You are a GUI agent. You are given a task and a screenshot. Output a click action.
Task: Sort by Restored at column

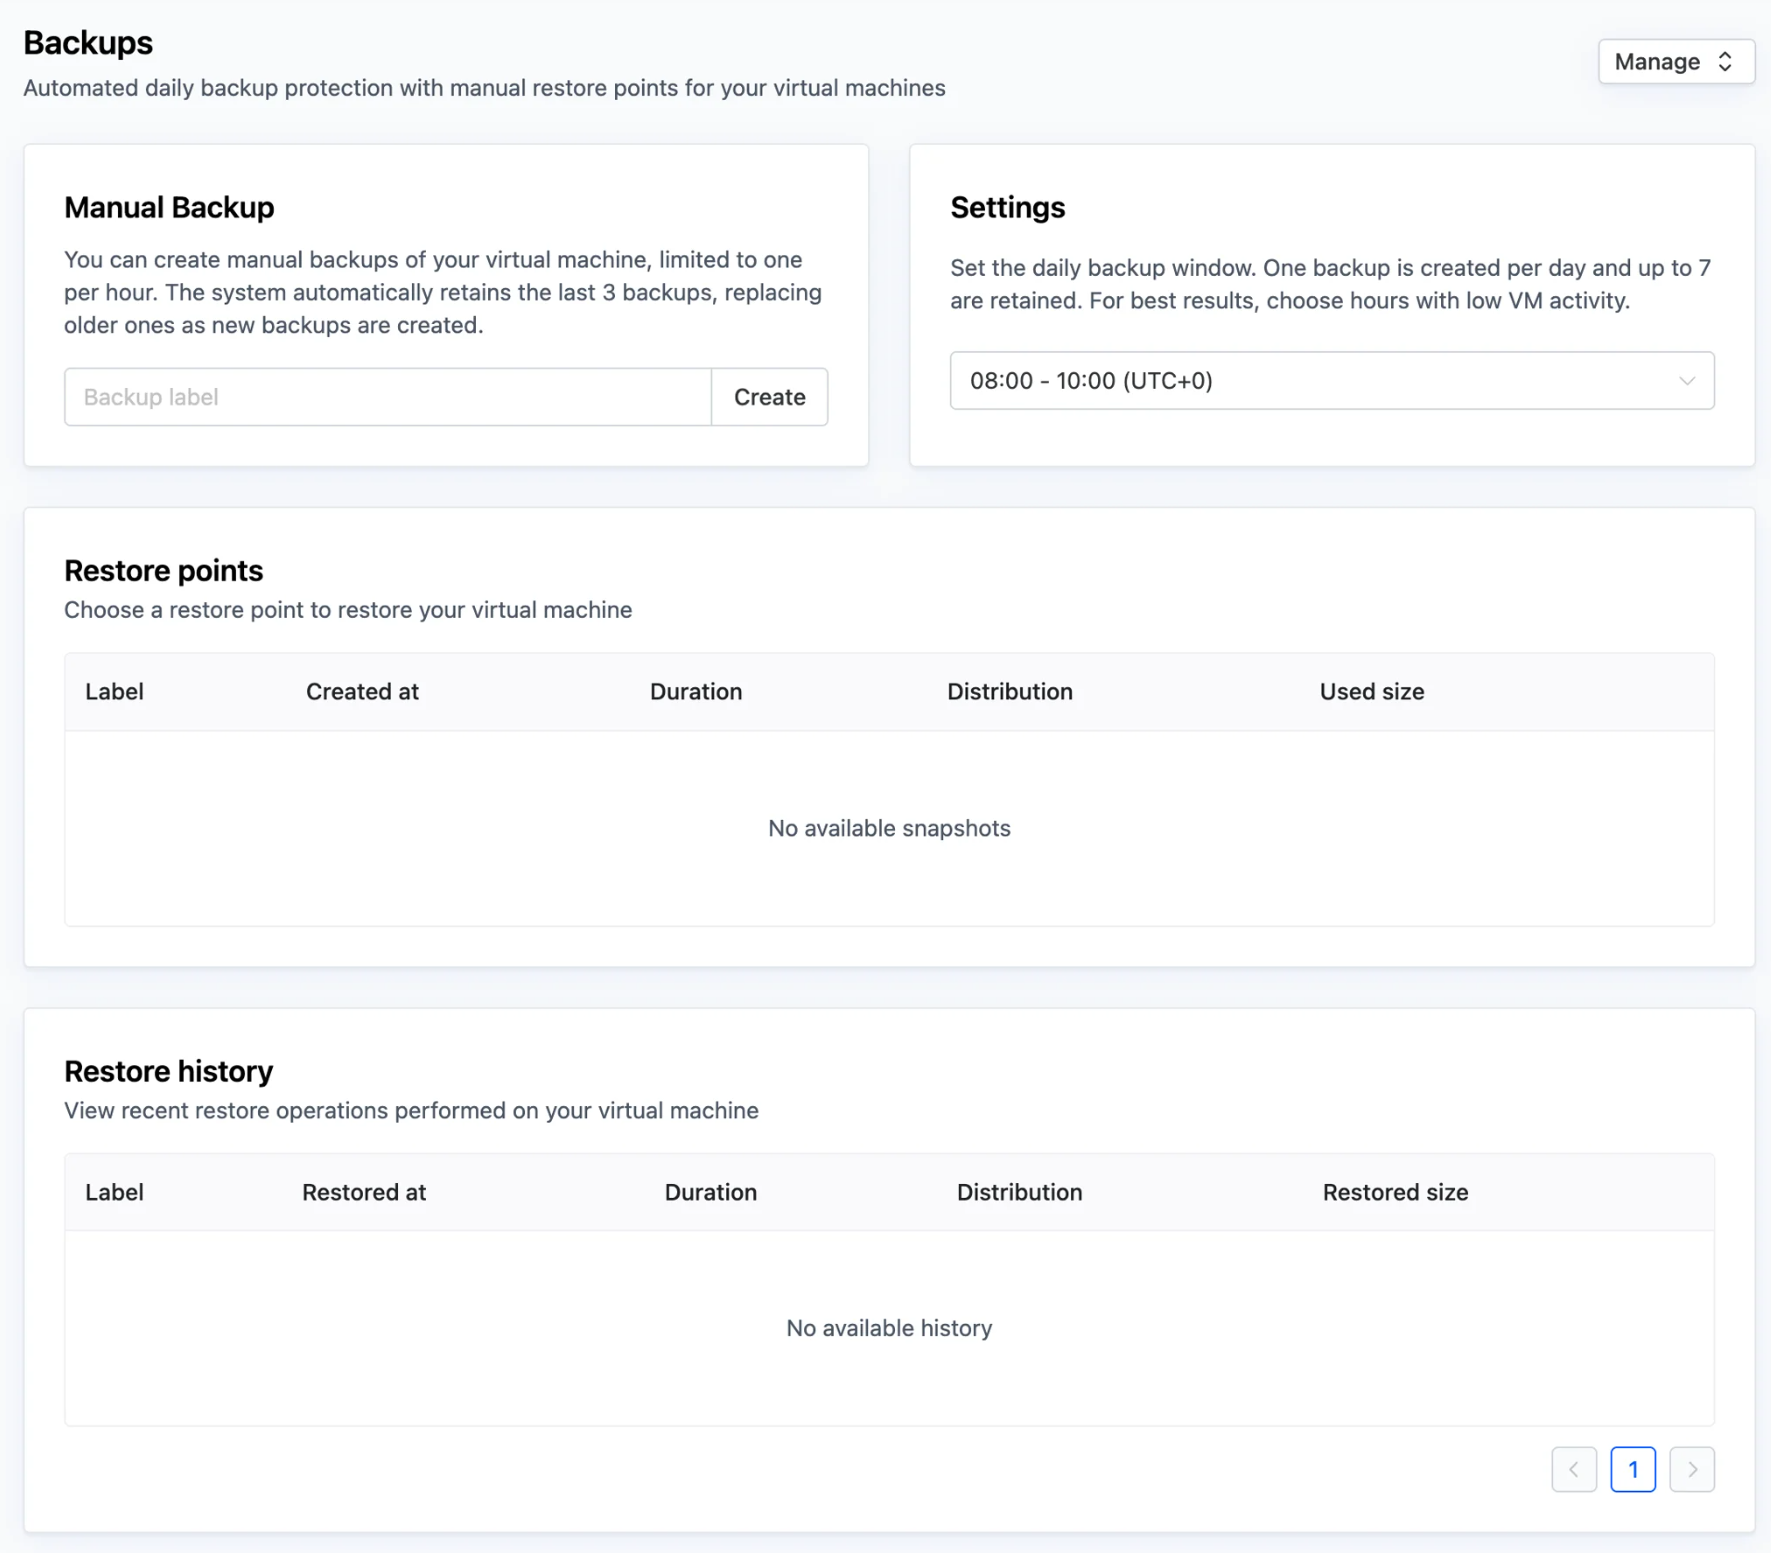coord(364,1192)
